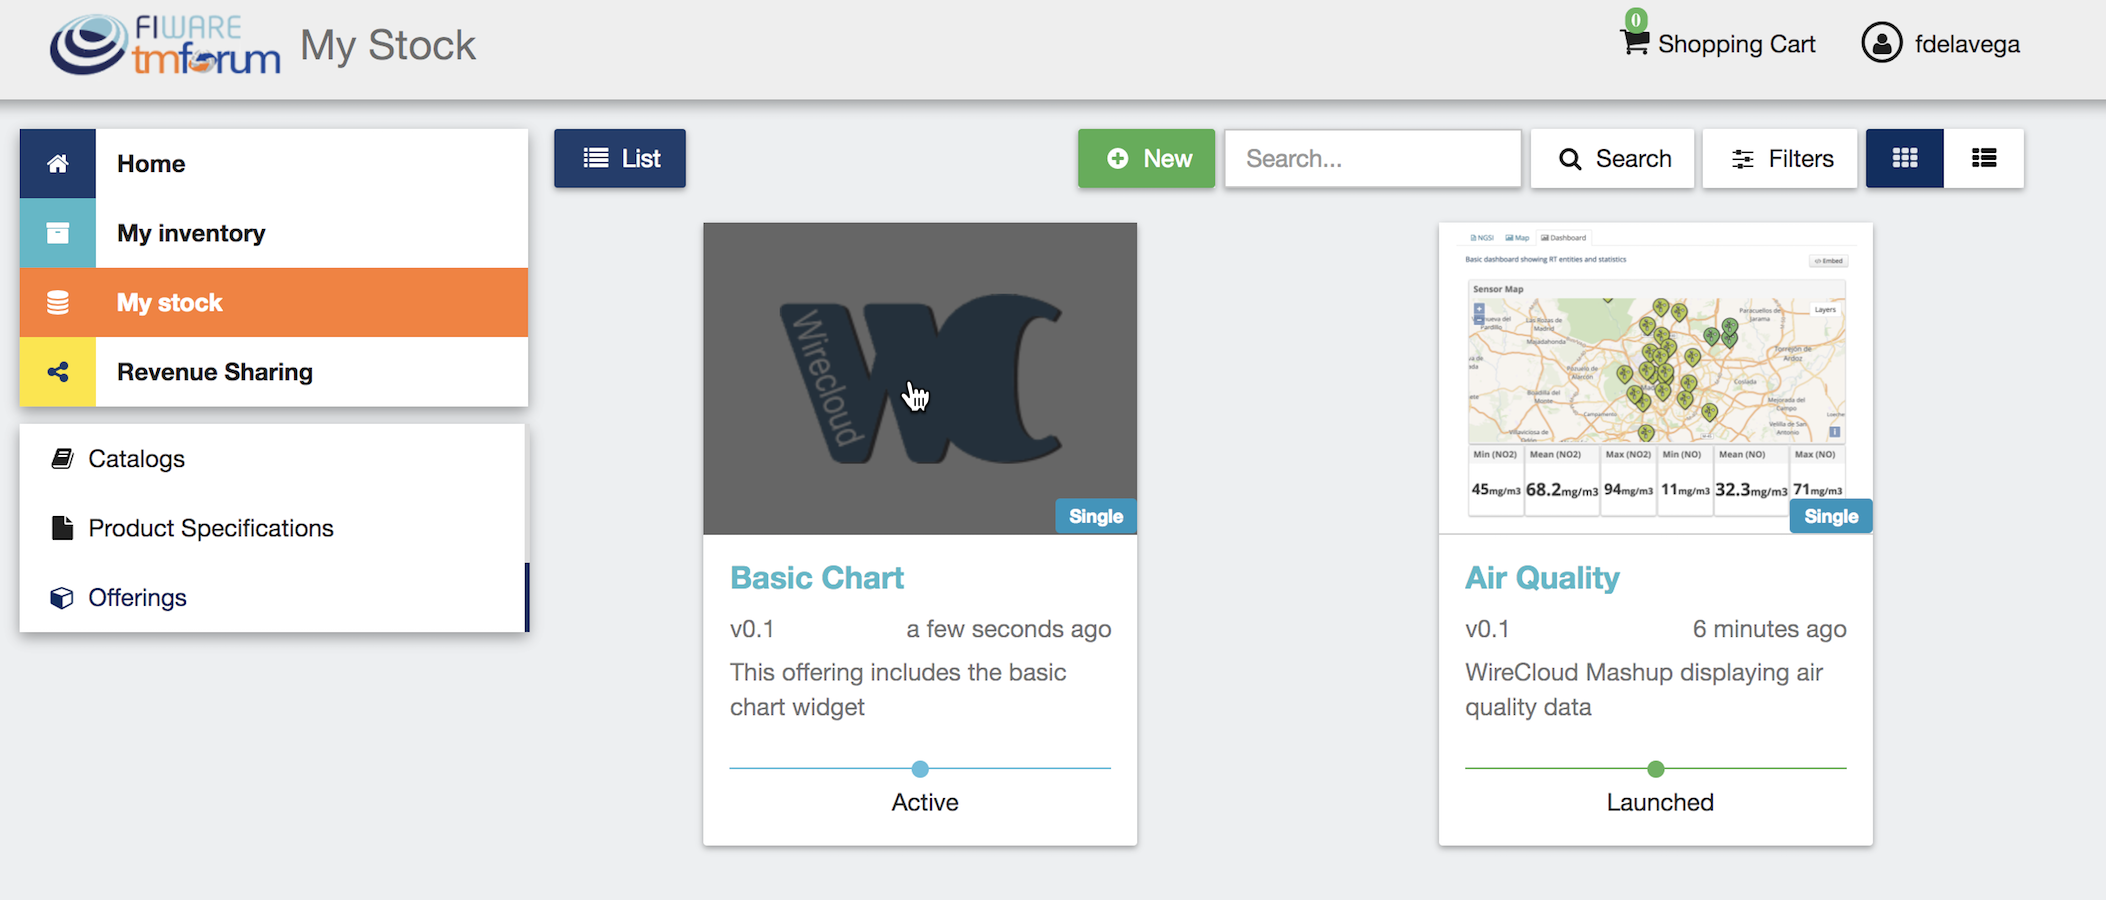Click the green New button
This screenshot has width=2106, height=900.
[x=1146, y=158]
